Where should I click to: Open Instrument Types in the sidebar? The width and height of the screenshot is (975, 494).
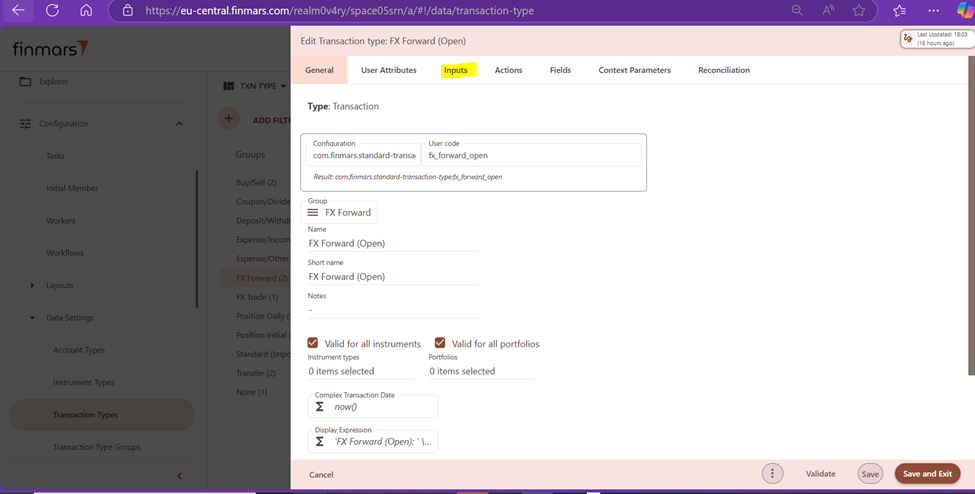coord(83,383)
